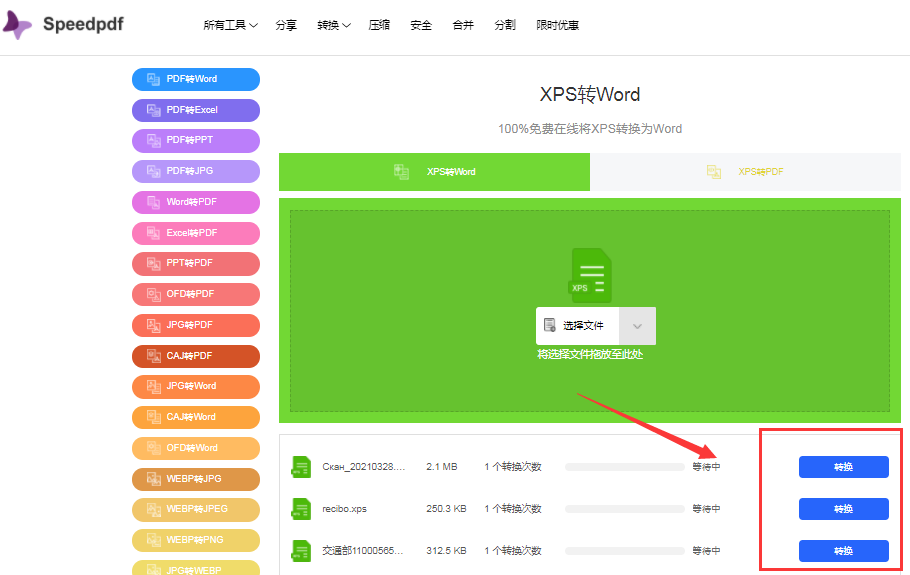The image size is (910, 575).
Task: Select the PDF转Excel sidebar button
Action: tap(196, 110)
